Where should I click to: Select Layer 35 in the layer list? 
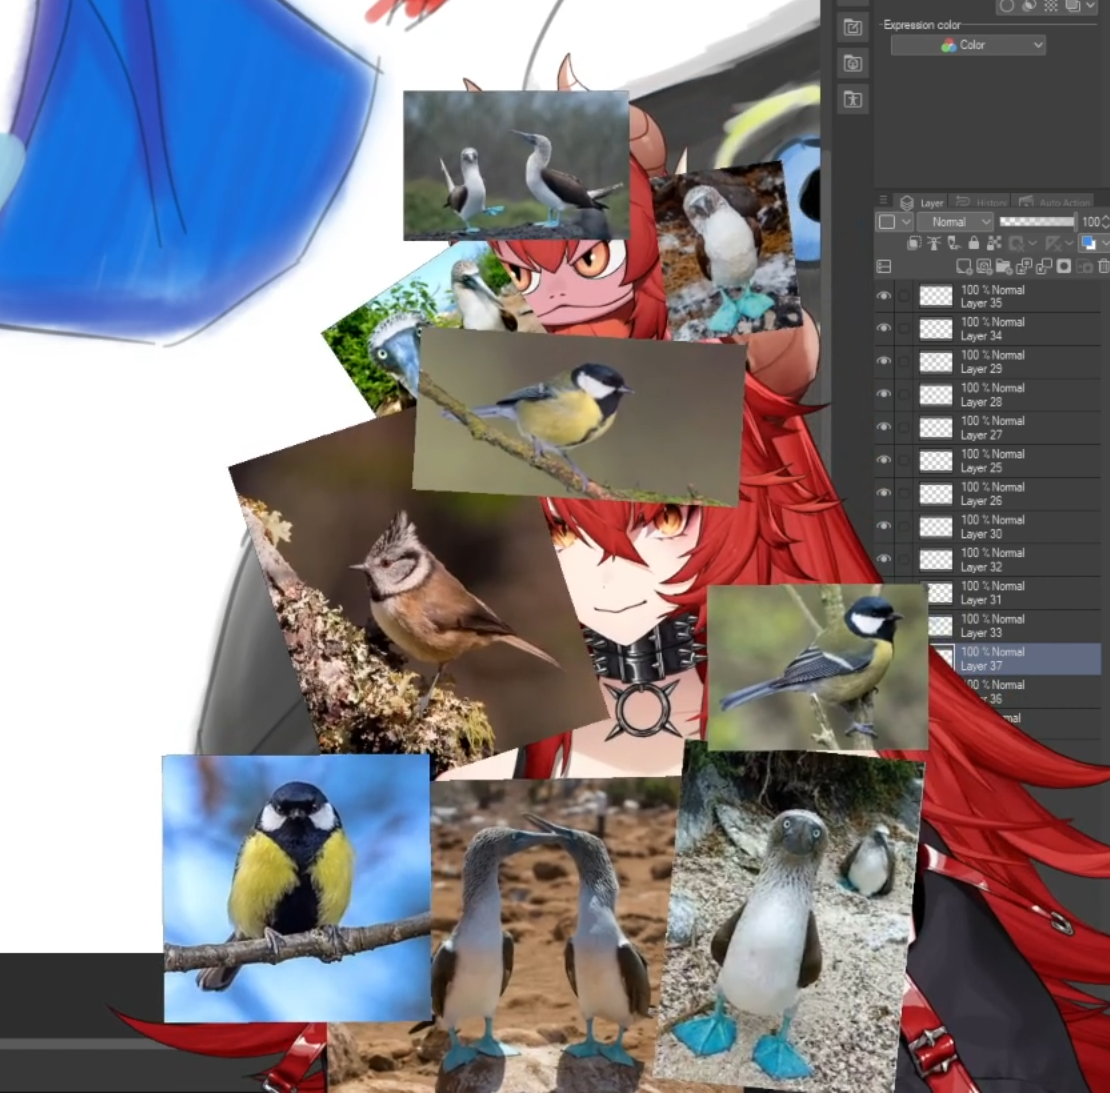[988, 296]
